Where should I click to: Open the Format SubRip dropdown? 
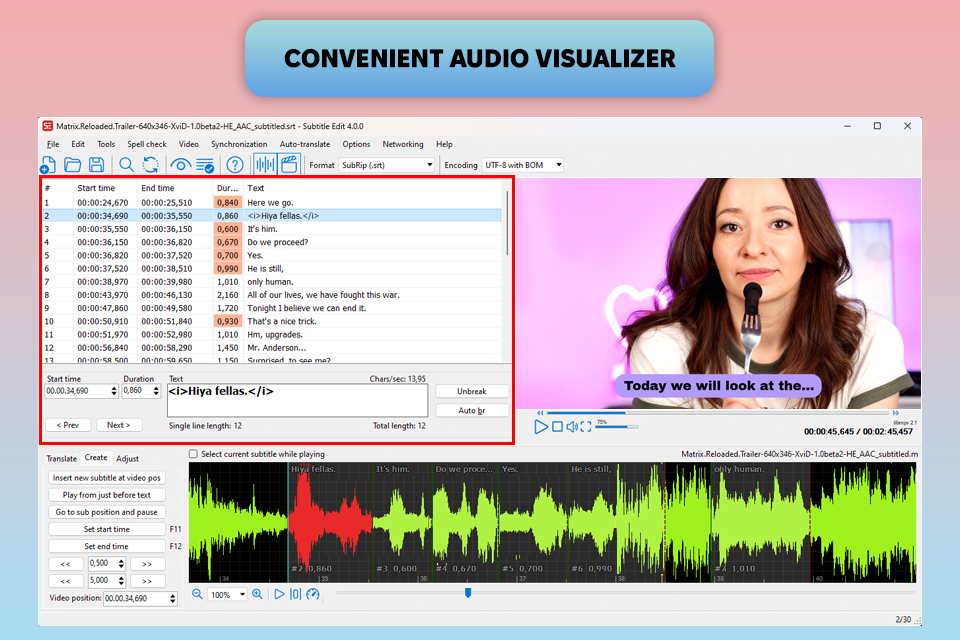429,165
